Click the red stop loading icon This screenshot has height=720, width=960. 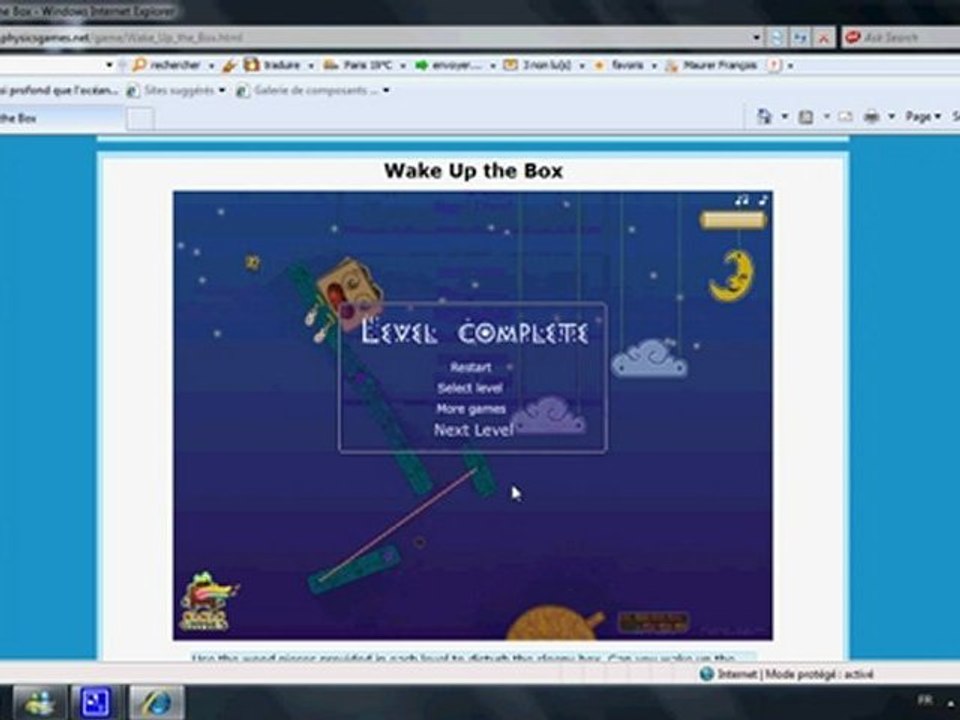tap(823, 38)
